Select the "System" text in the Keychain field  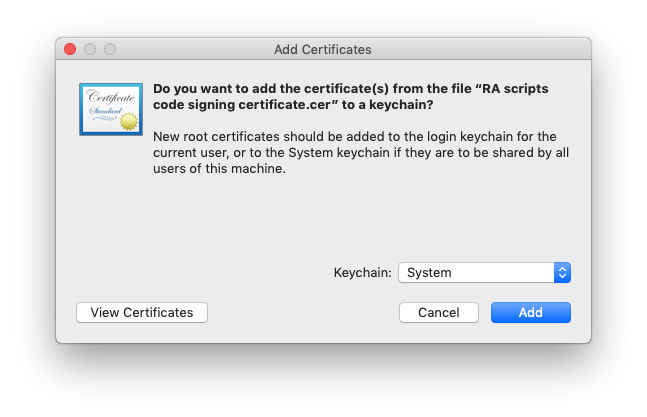[x=429, y=273]
